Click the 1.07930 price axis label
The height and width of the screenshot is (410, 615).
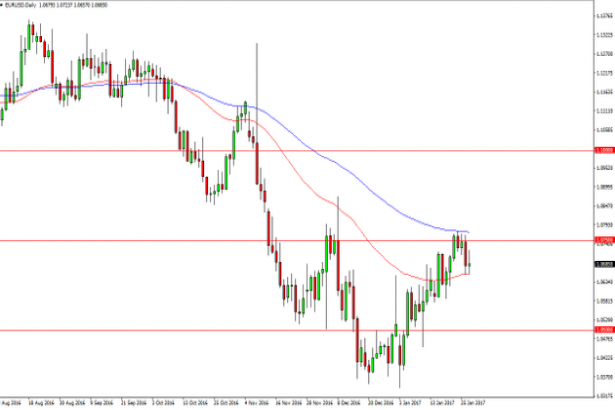pyautogui.click(x=604, y=225)
